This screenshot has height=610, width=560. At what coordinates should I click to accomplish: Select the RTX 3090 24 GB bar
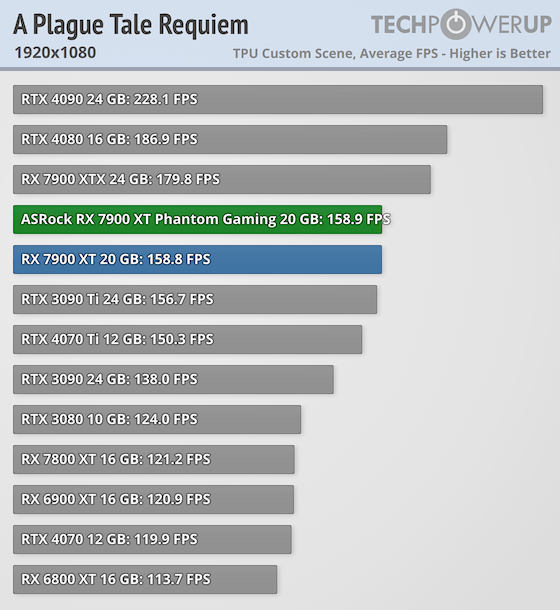173,379
